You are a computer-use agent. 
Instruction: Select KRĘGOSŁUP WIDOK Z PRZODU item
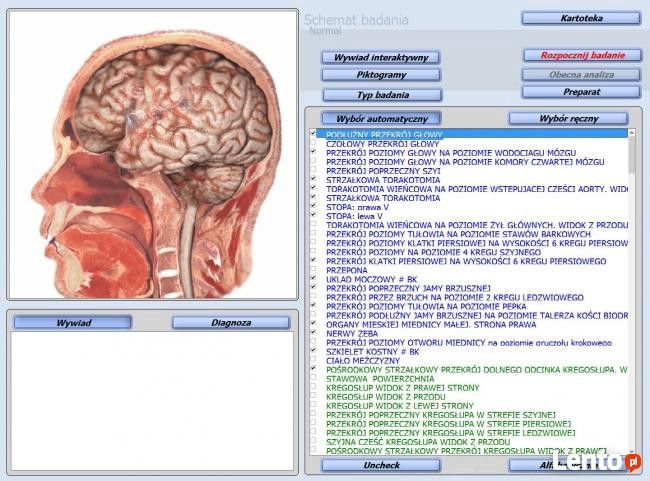pyautogui.click(x=386, y=397)
